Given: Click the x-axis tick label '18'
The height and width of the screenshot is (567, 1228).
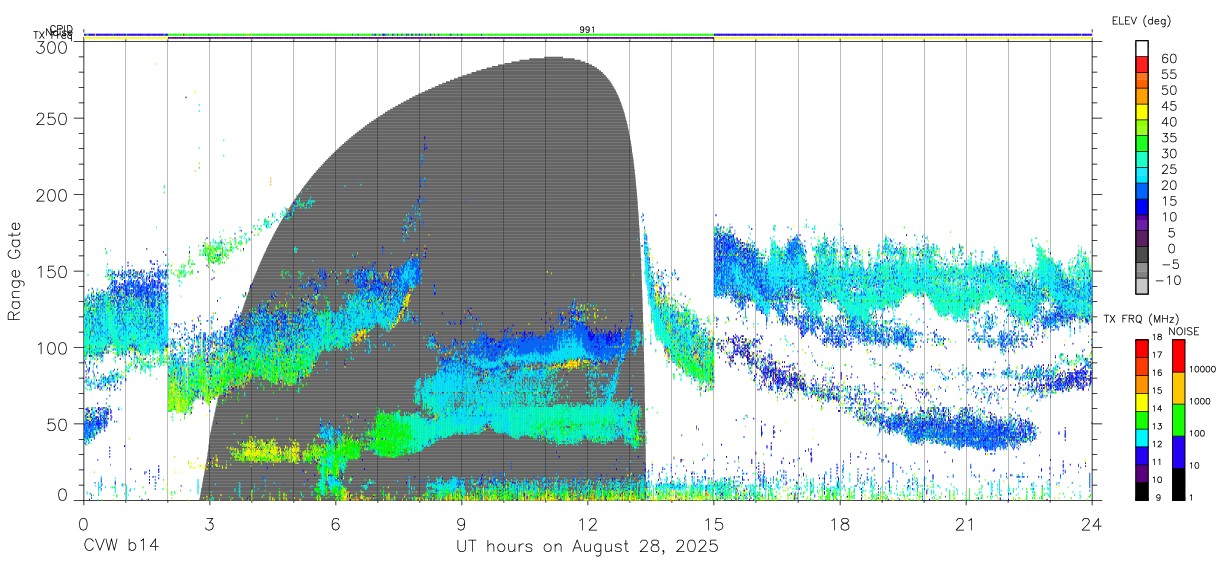Looking at the screenshot, I should [839, 524].
